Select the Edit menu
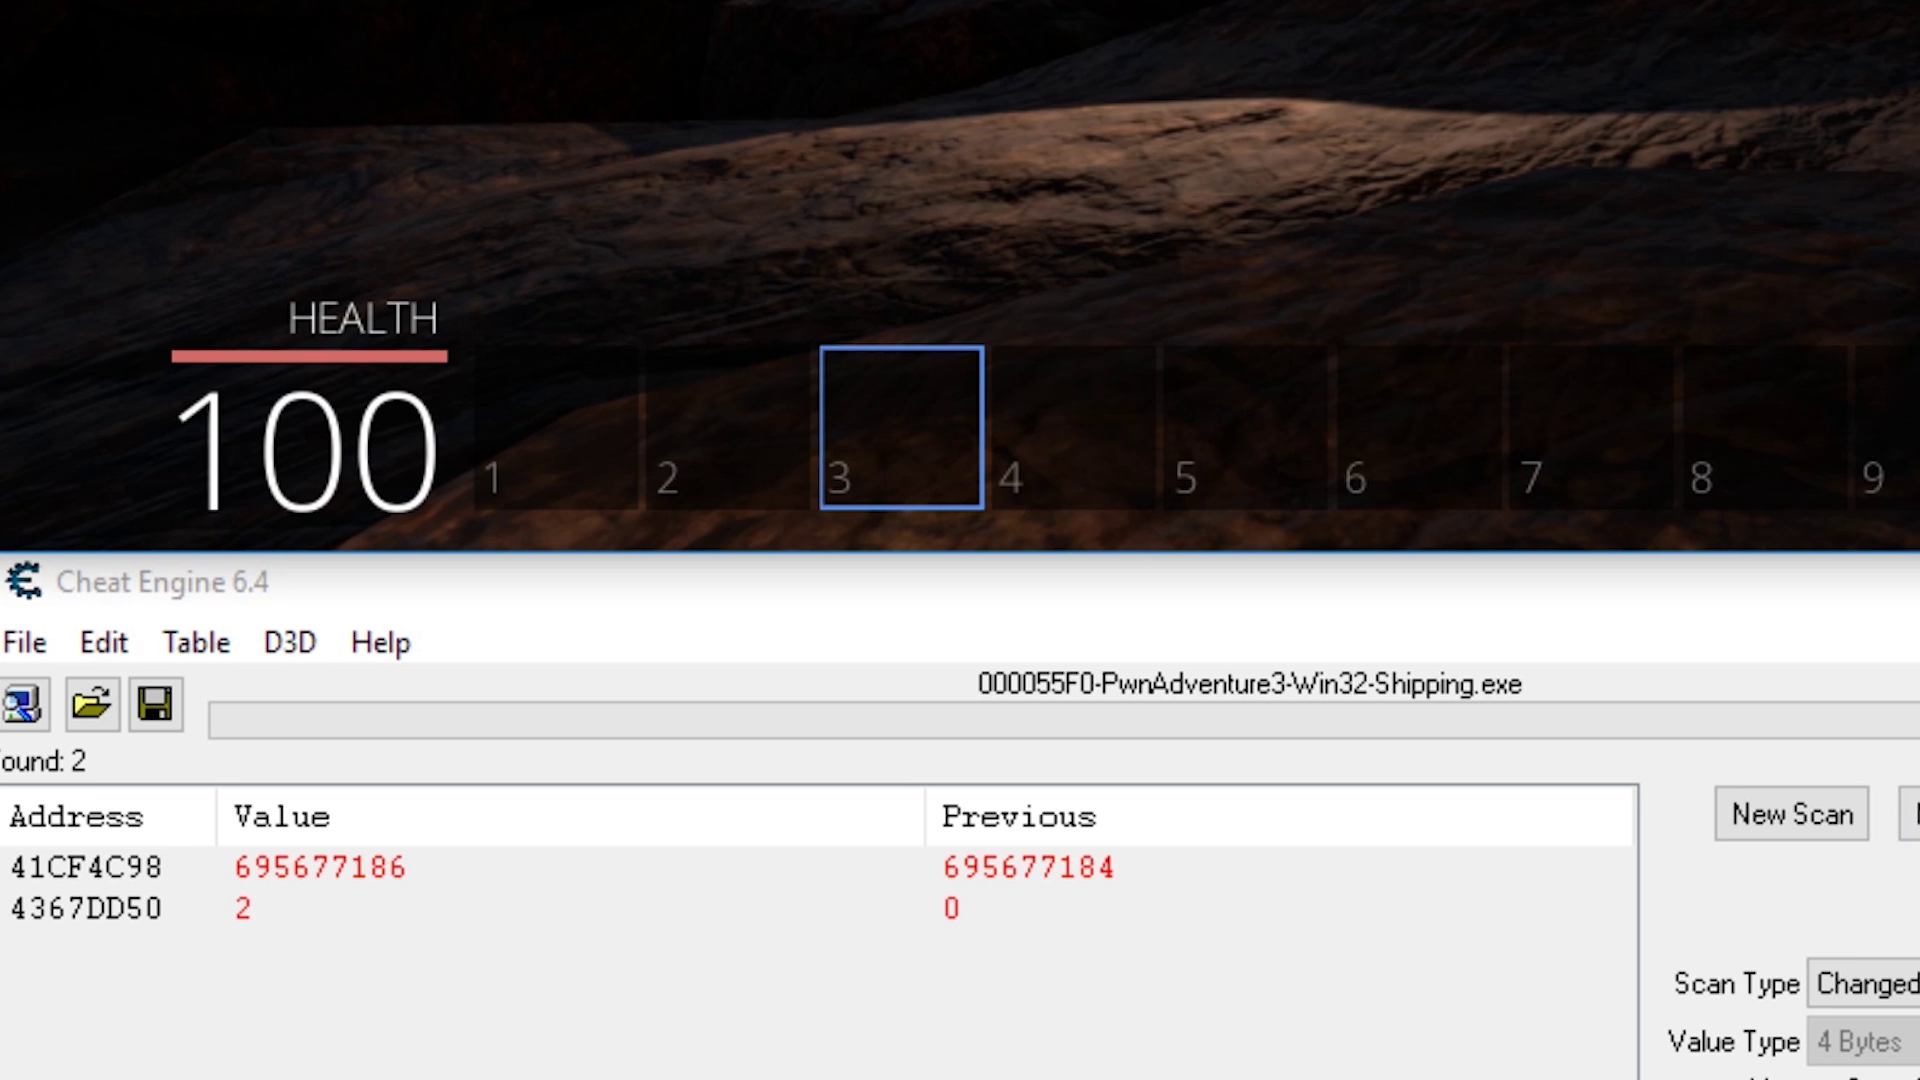This screenshot has width=1920, height=1080. (103, 642)
